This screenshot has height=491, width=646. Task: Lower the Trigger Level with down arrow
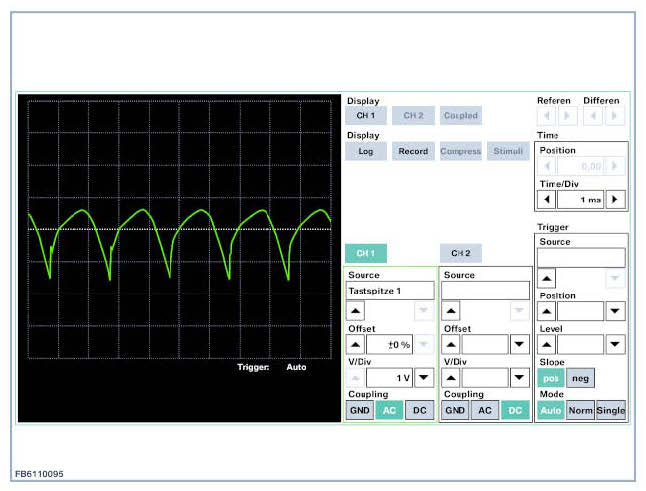tap(616, 344)
